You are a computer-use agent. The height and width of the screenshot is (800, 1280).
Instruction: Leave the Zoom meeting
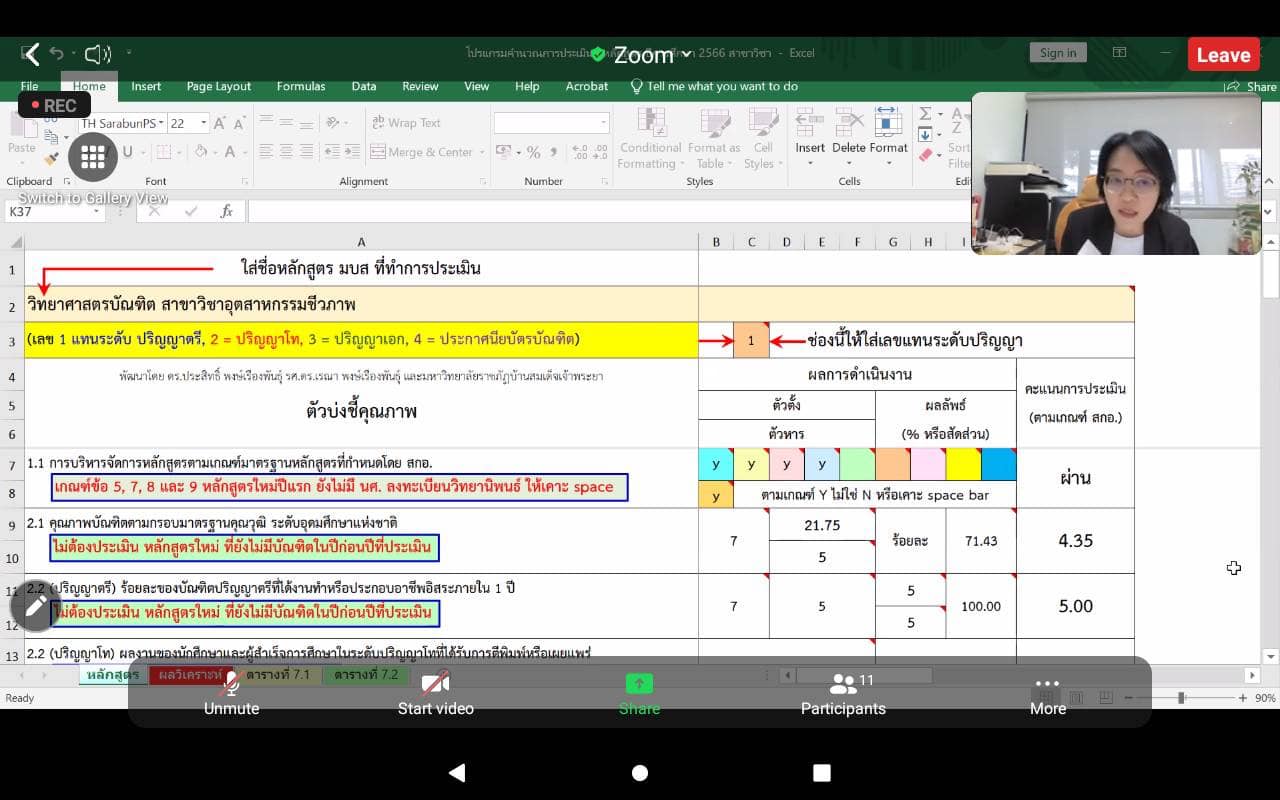[1223, 55]
